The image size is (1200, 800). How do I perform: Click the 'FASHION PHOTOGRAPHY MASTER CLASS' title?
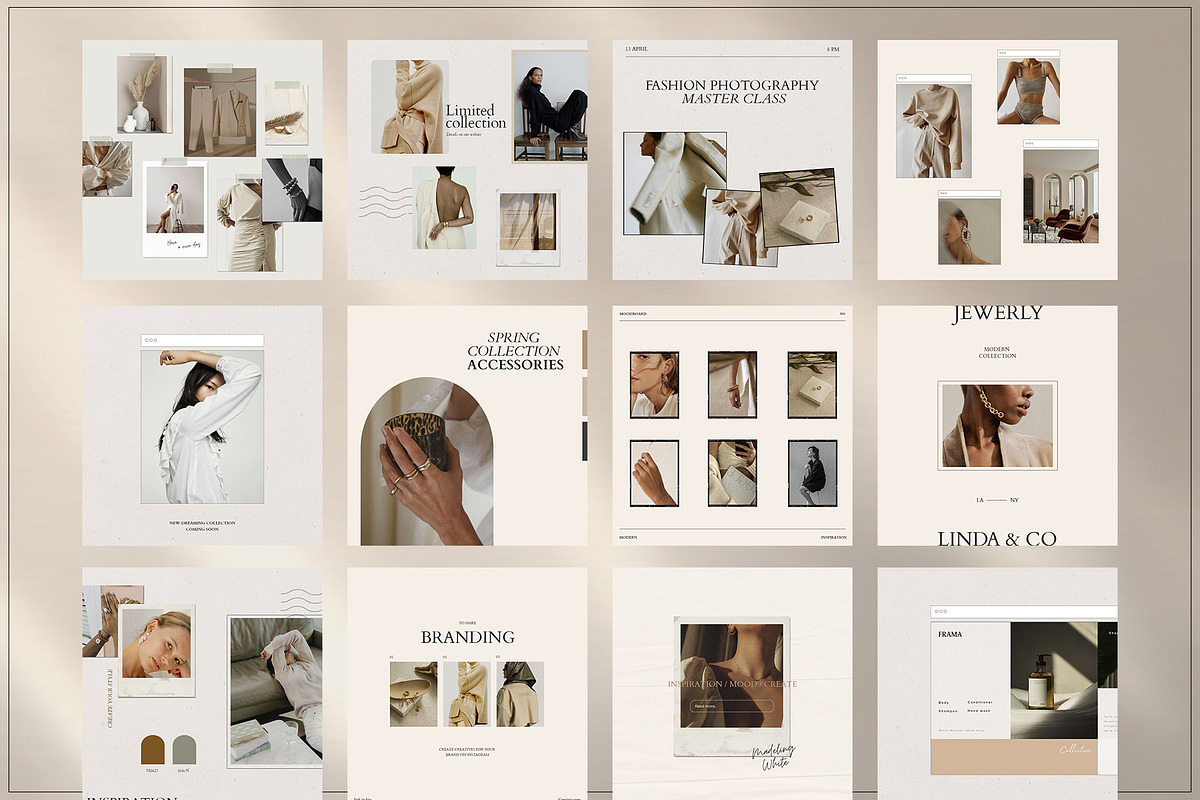732,92
